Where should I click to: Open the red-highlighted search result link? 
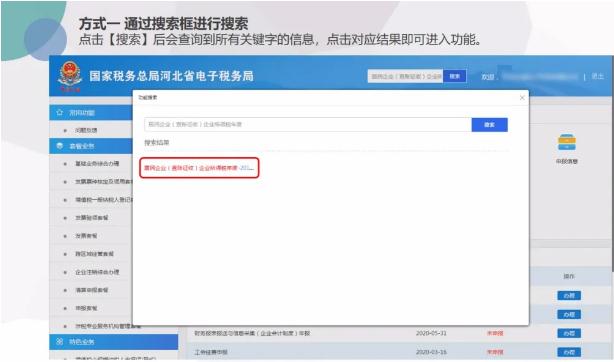click(x=199, y=168)
